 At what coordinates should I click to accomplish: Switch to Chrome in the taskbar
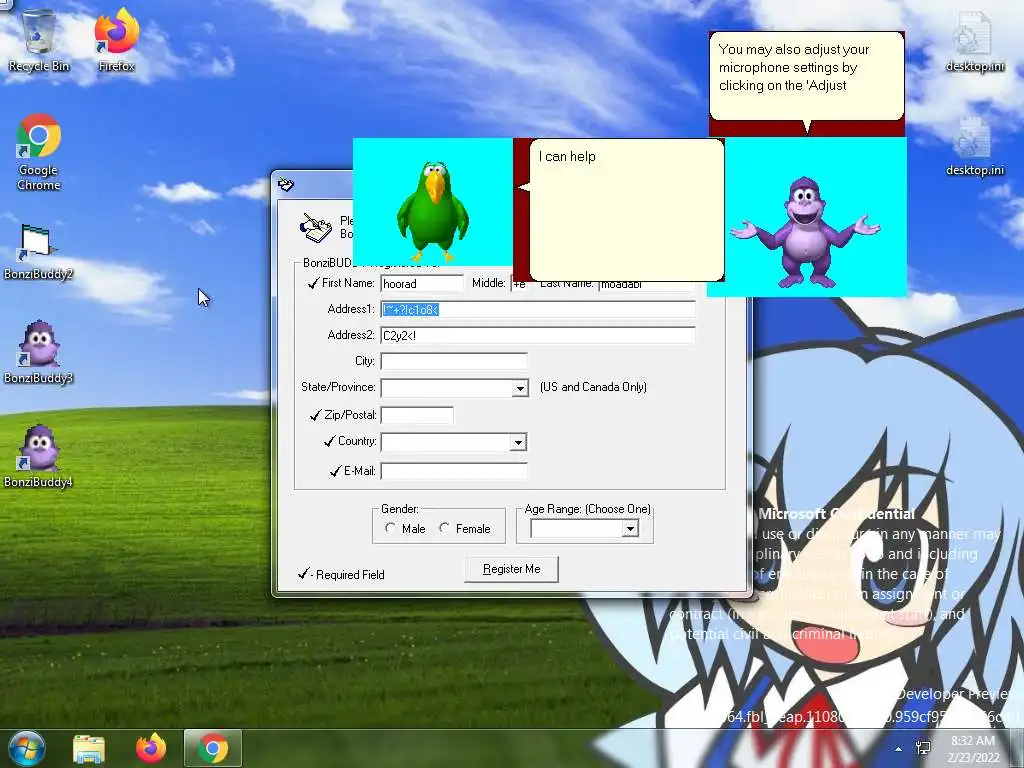pos(213,749)
